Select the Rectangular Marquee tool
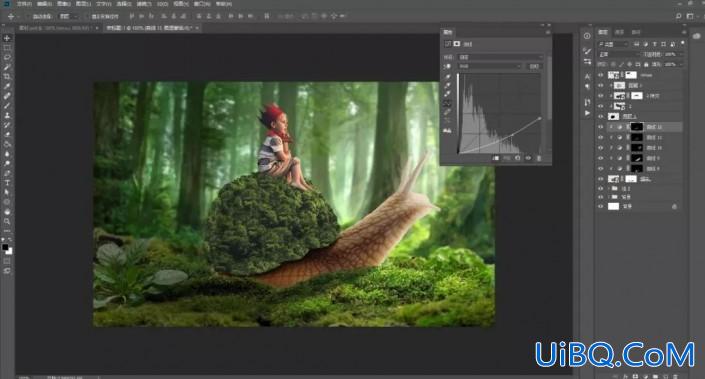Screen dimensions: 705x379 click(x=7, y=48)
